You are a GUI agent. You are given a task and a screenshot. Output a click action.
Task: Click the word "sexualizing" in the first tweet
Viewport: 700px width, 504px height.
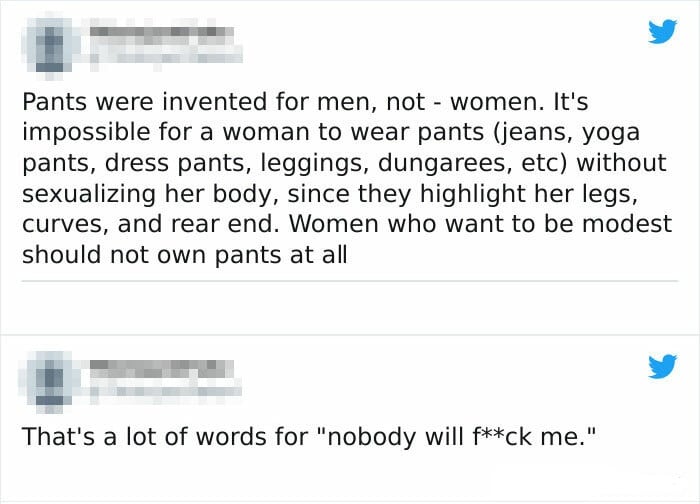[x=89, y=194]
